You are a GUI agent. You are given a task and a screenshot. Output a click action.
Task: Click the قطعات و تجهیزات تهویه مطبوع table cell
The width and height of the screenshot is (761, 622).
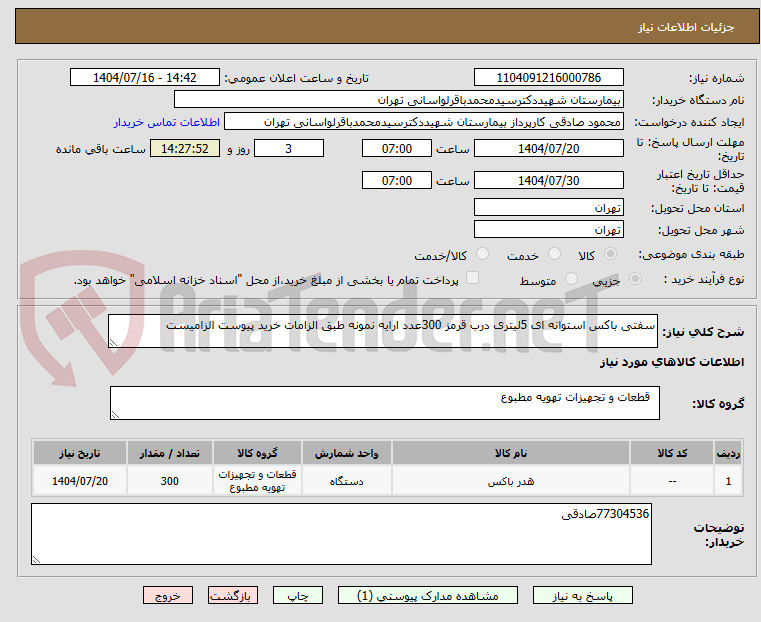point(257,481)
